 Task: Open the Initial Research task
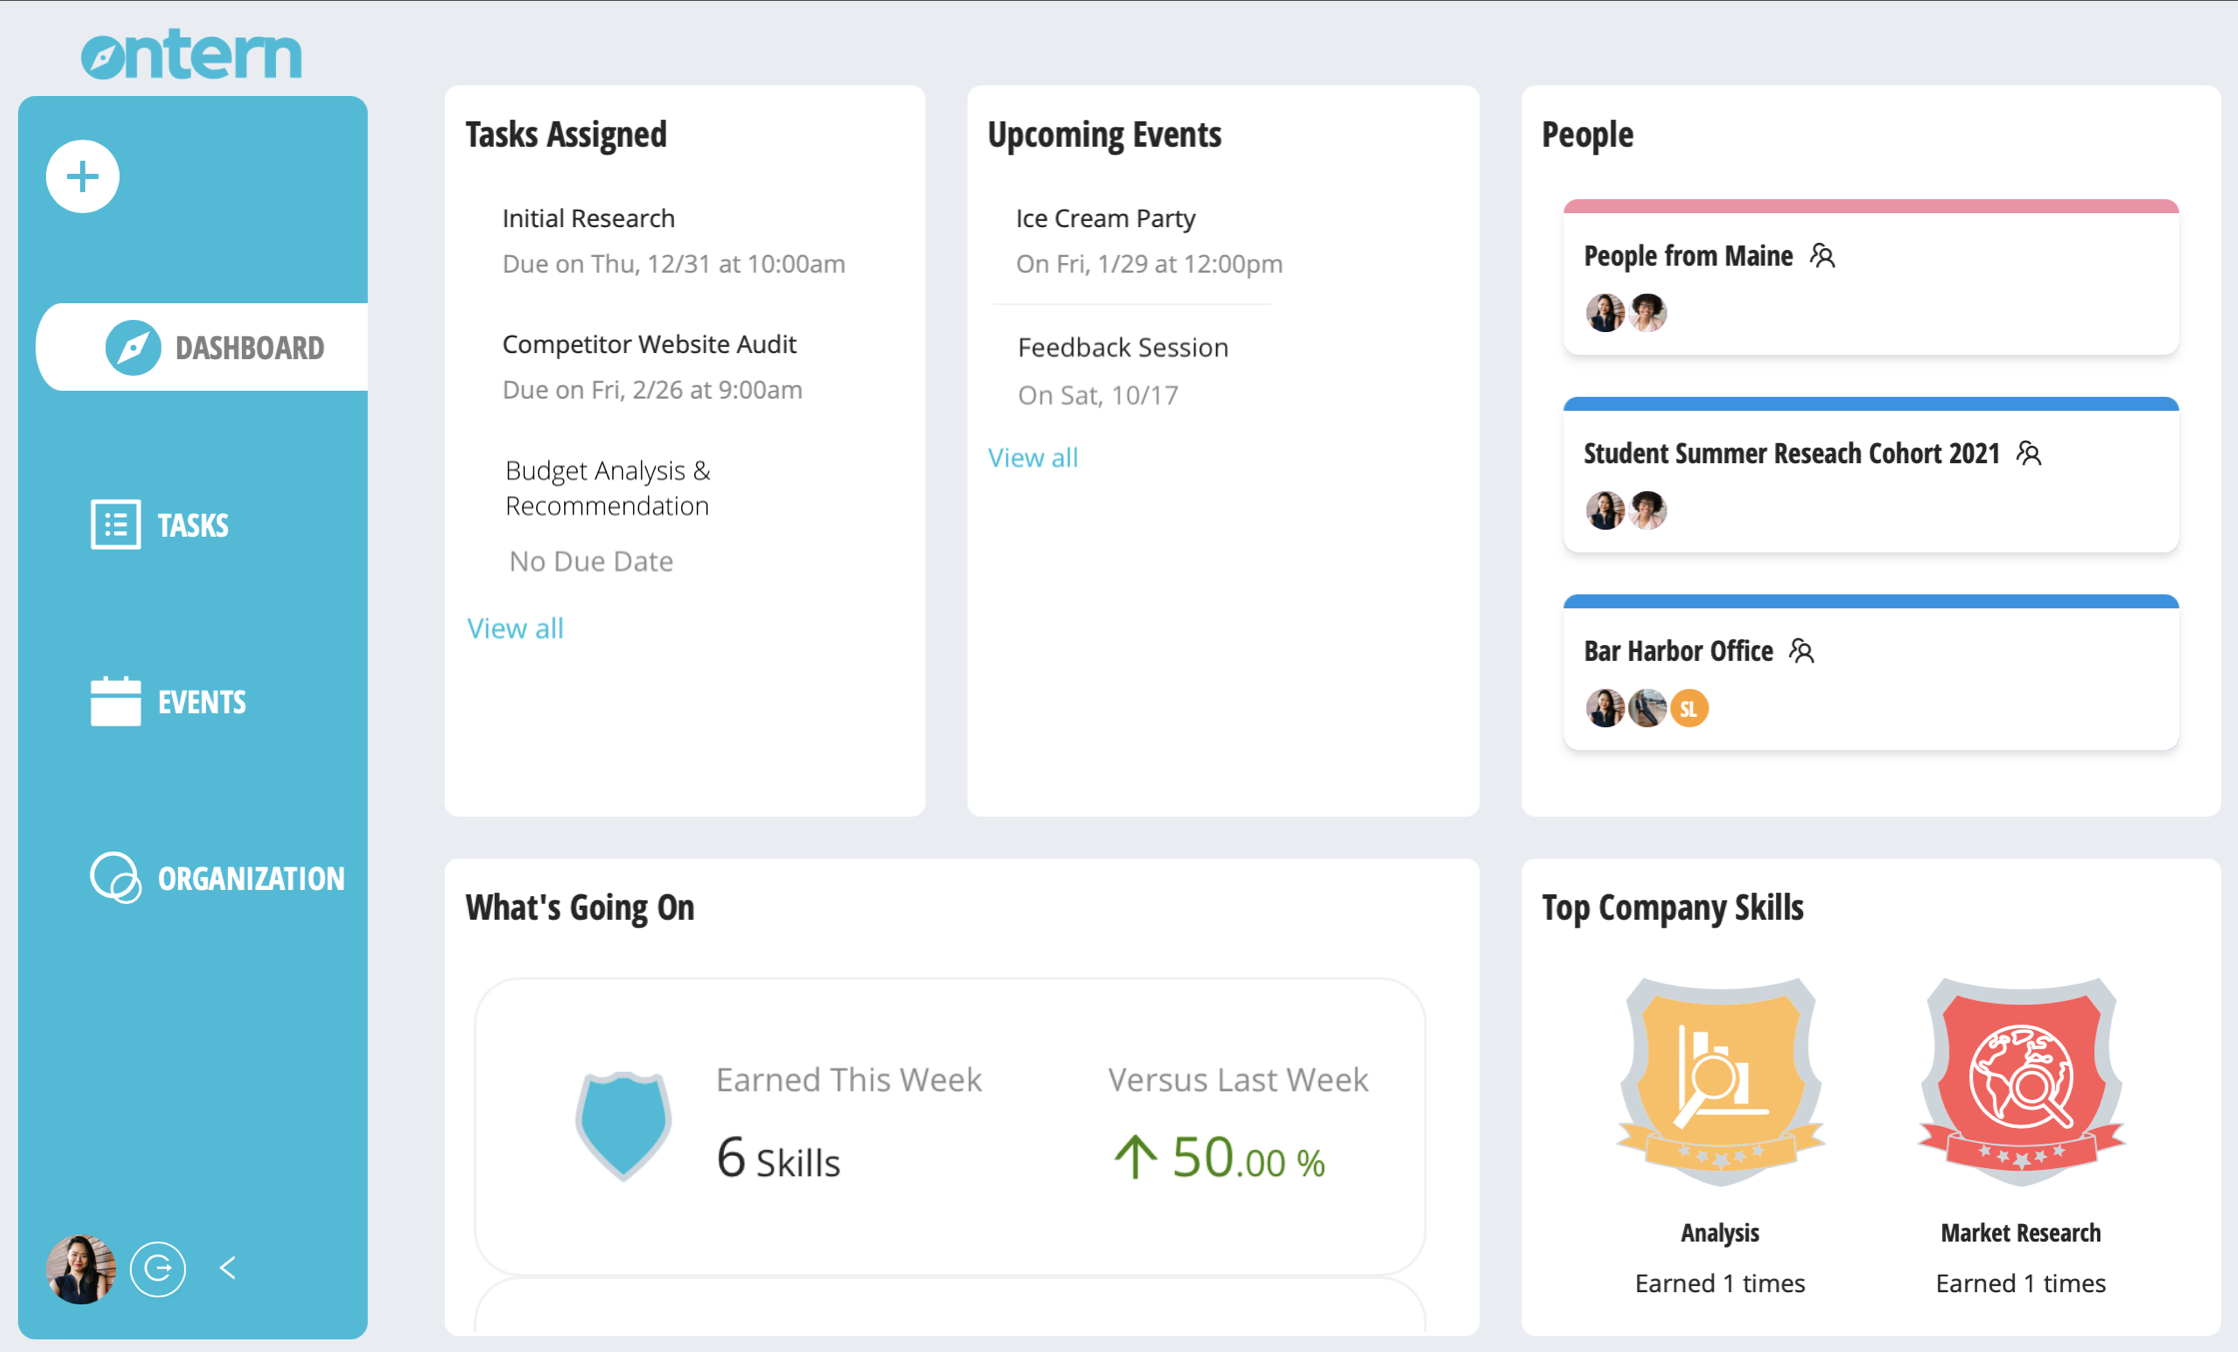[x=588, y=218]
